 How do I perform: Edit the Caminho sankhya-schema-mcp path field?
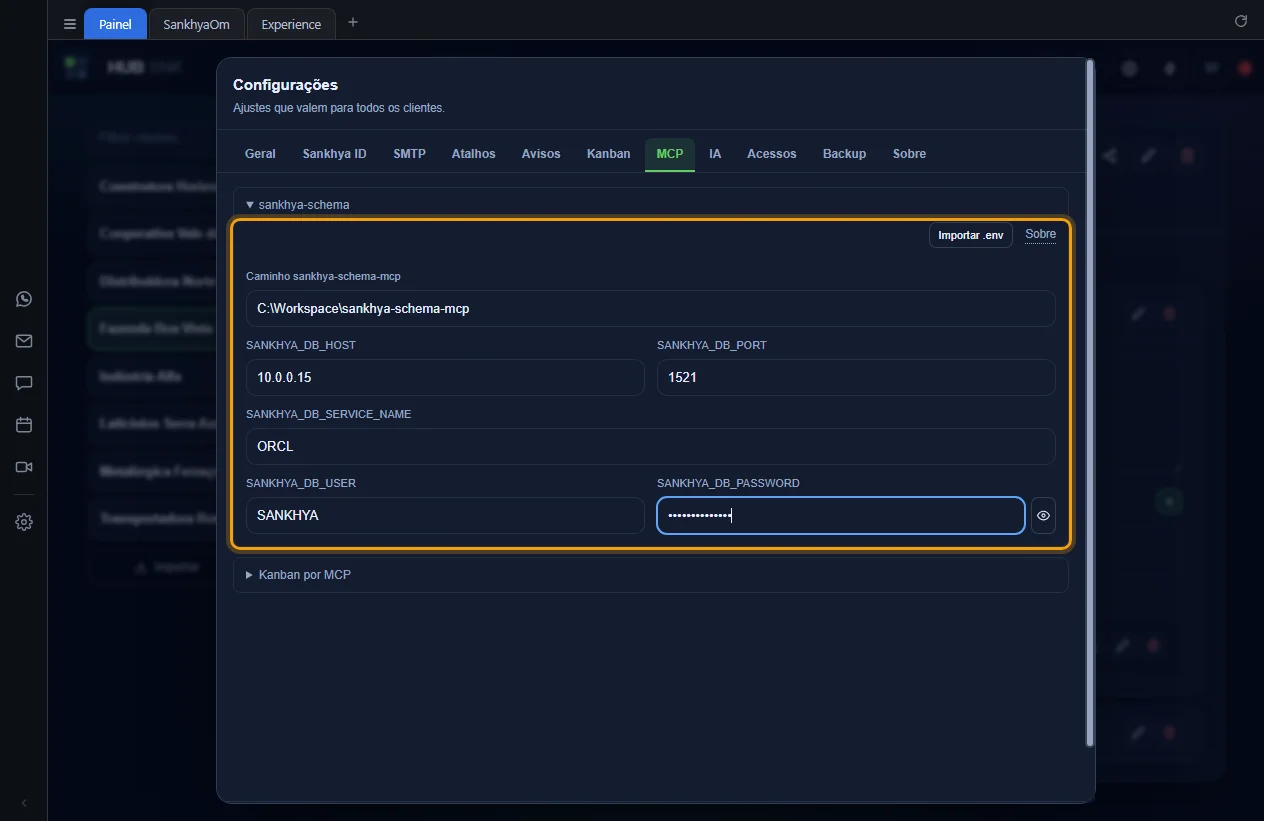[x=651, y=309]
